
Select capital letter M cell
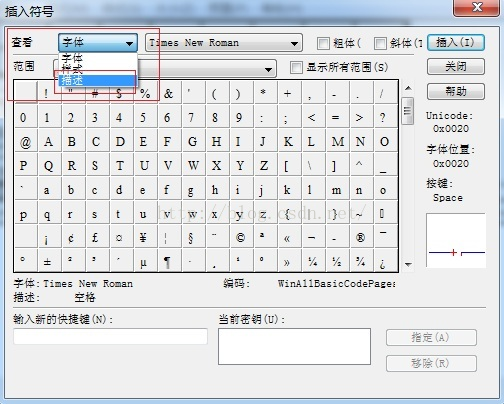pos(337,141)
